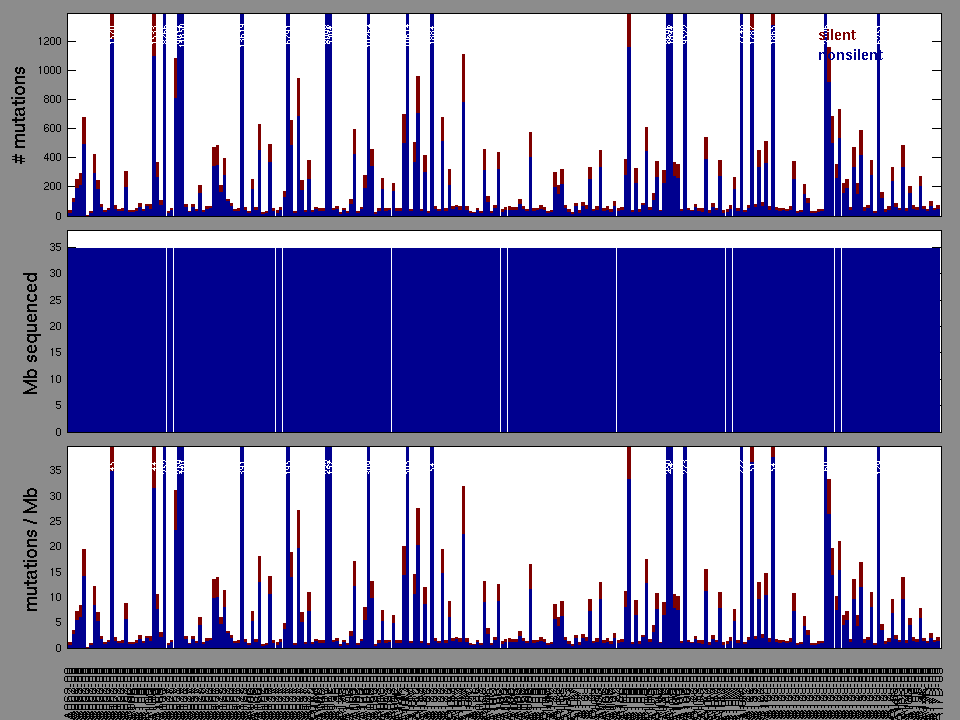Select the "mutations / Mb" y-axis title
The image size is (960, 720).
[31, 548]
